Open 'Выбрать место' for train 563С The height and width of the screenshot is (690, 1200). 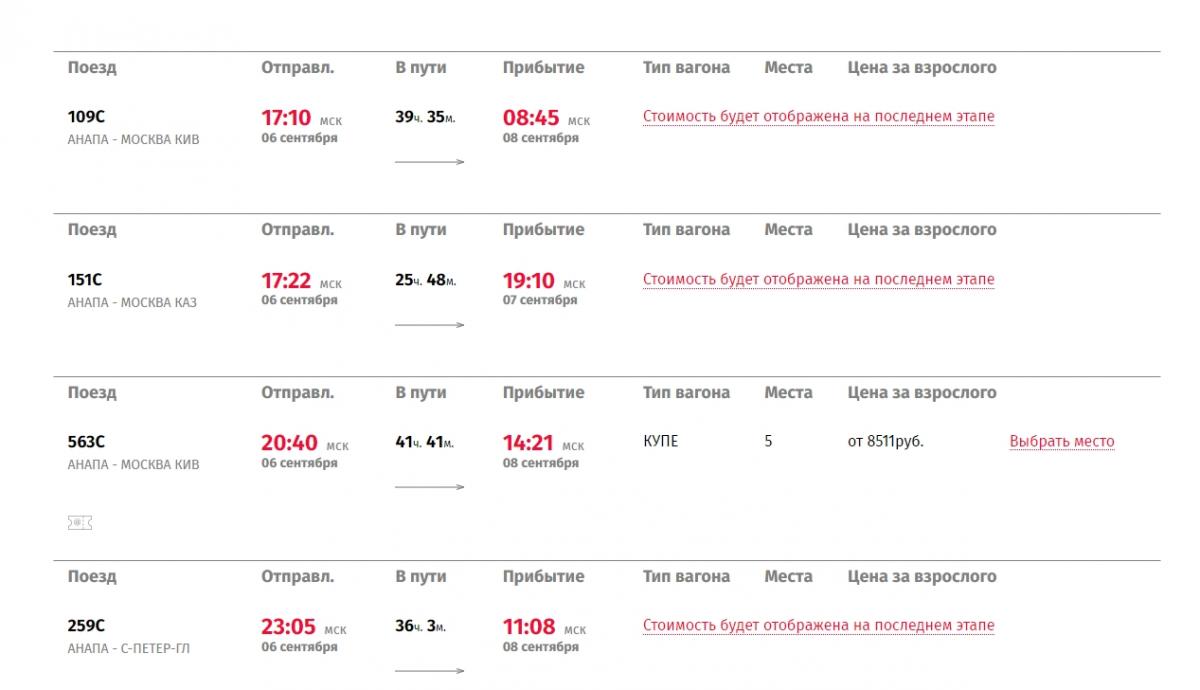click(x=1062, y=441)
